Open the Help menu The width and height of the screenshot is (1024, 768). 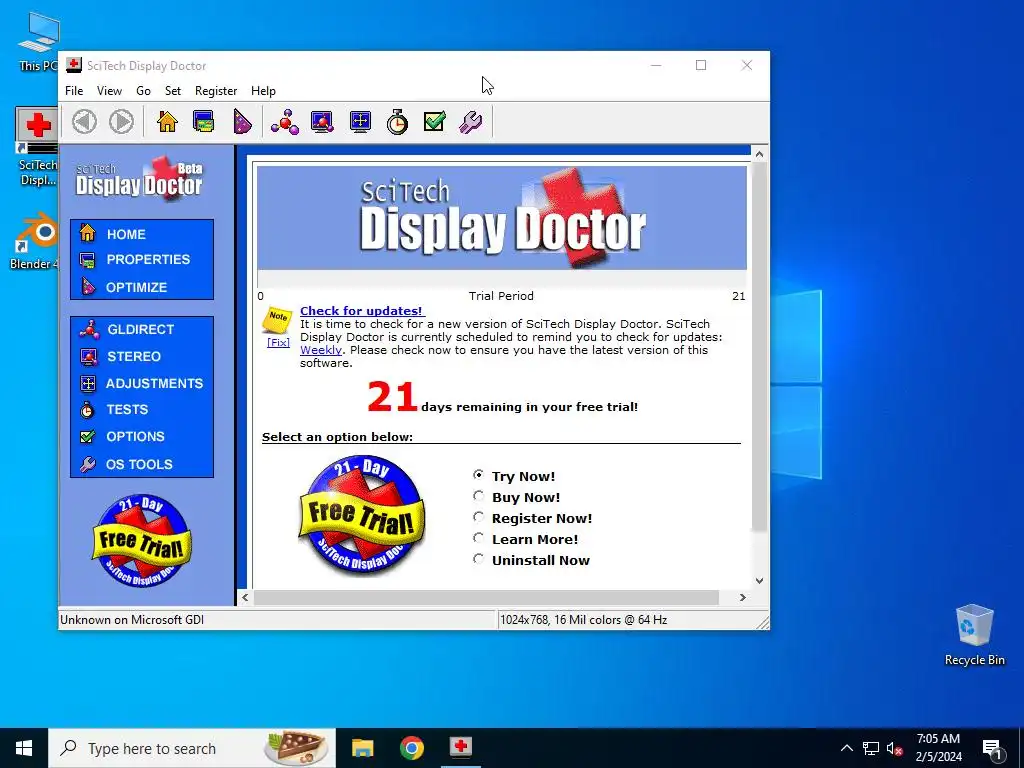263,91
